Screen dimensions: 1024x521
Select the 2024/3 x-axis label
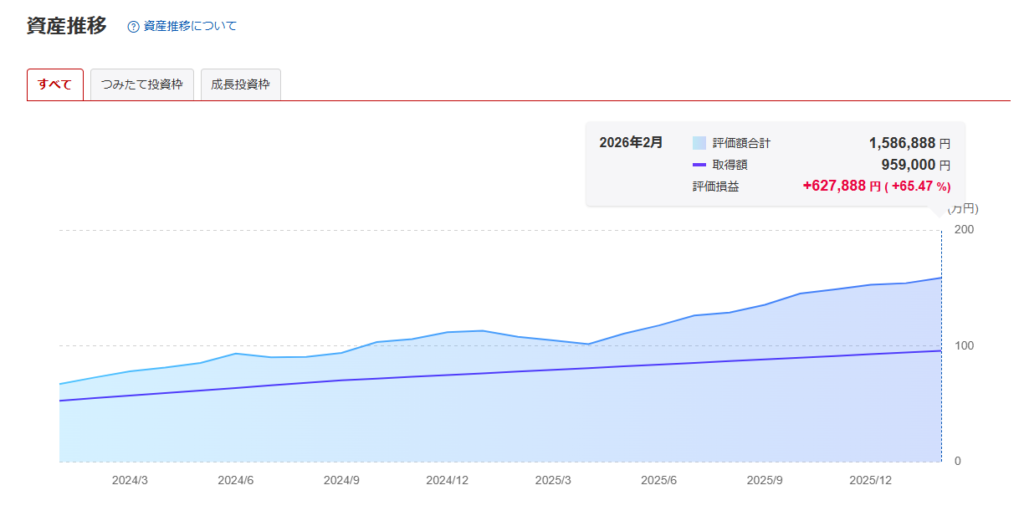pos(130,481)
